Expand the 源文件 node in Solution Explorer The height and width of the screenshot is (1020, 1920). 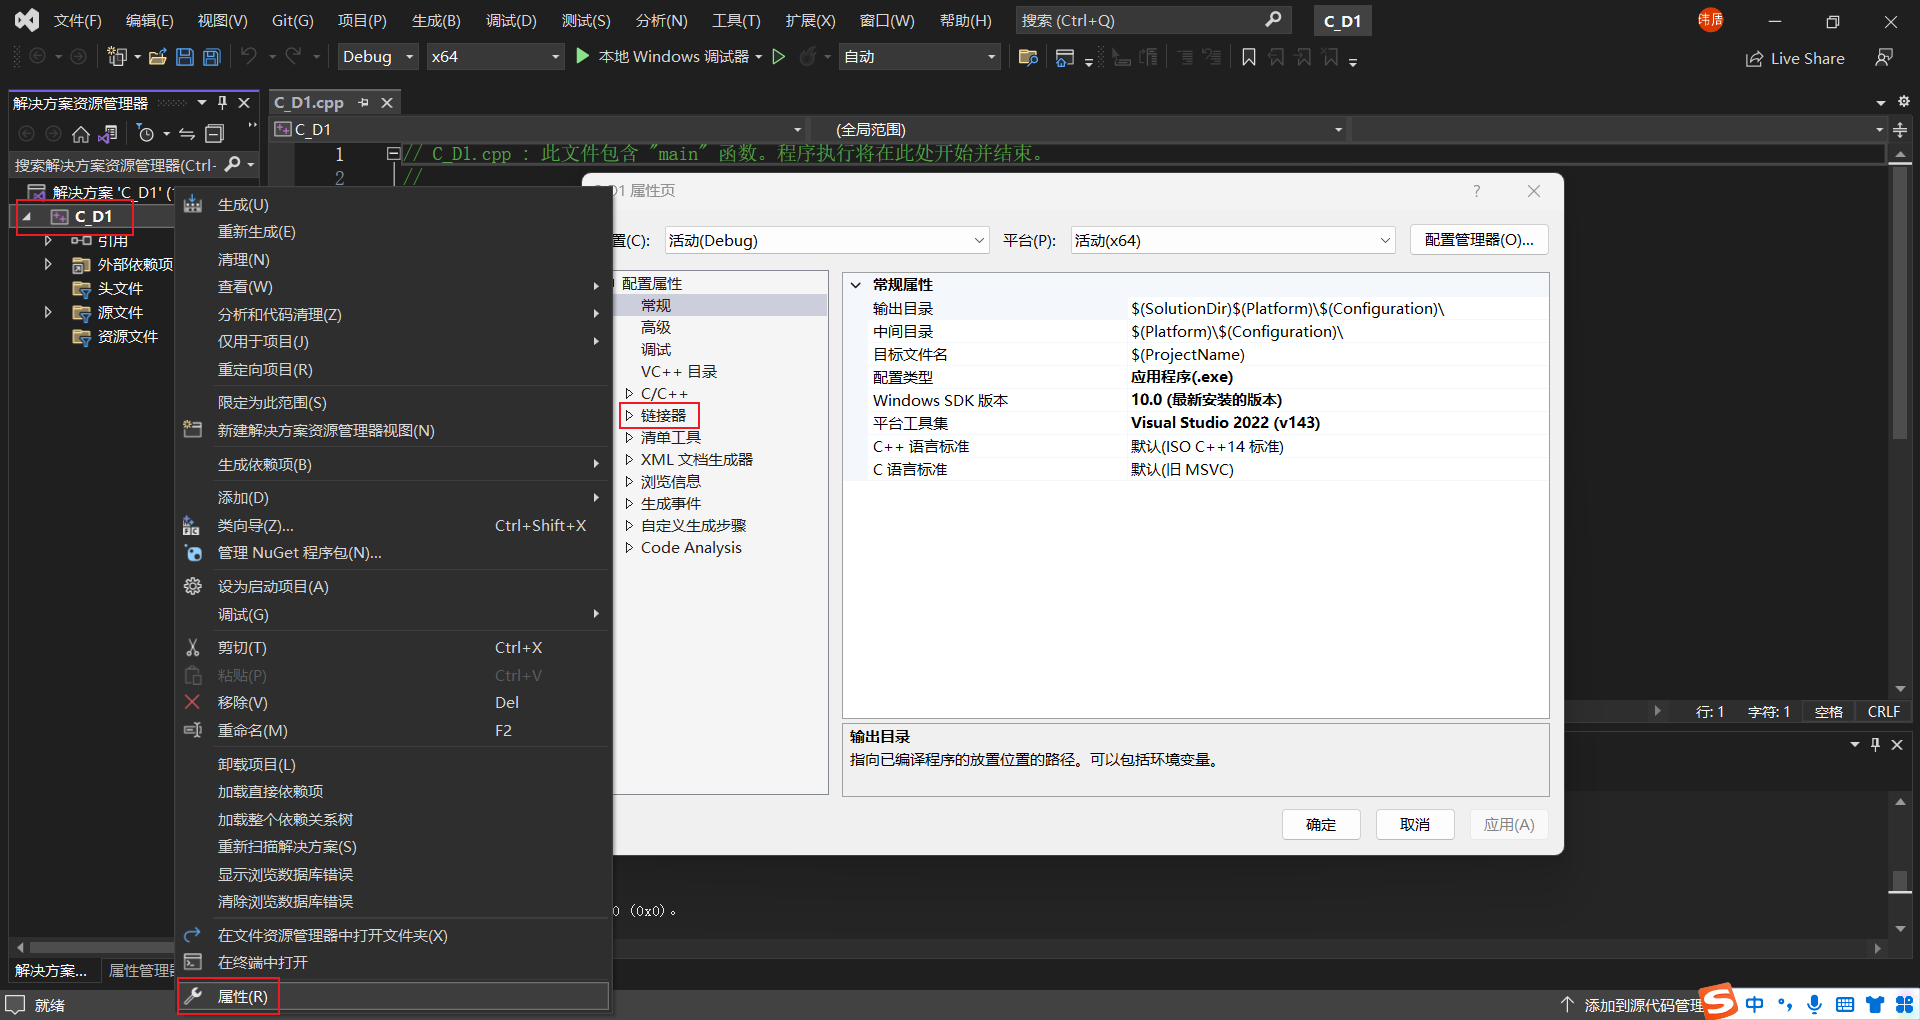point(48,312)
